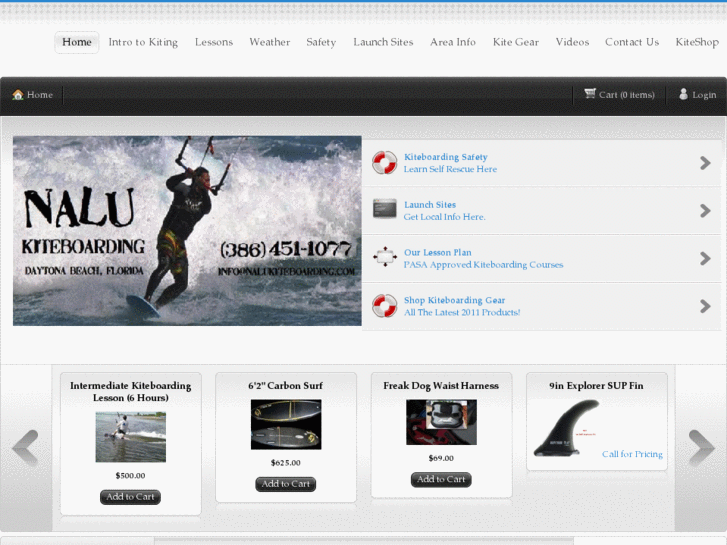Go to the Contact Us menu item
This screenshot has width=727, height=545.
[632, 42]
